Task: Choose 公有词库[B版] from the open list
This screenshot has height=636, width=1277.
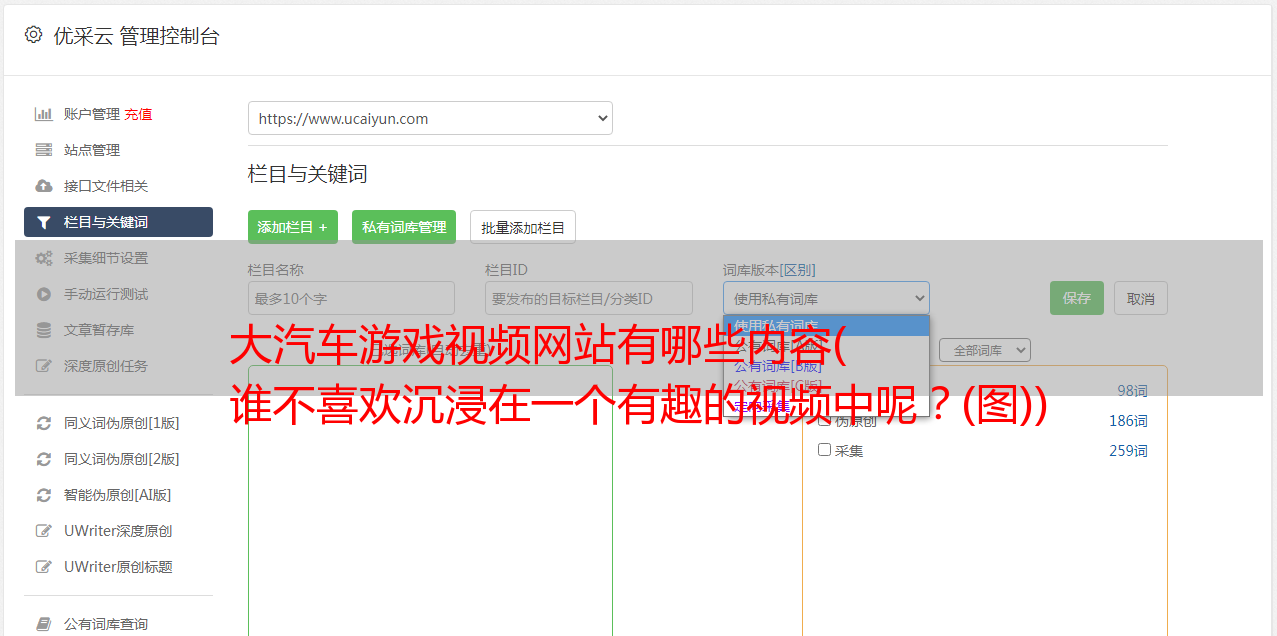Action: pyautogui.click(x=826, y=366)
